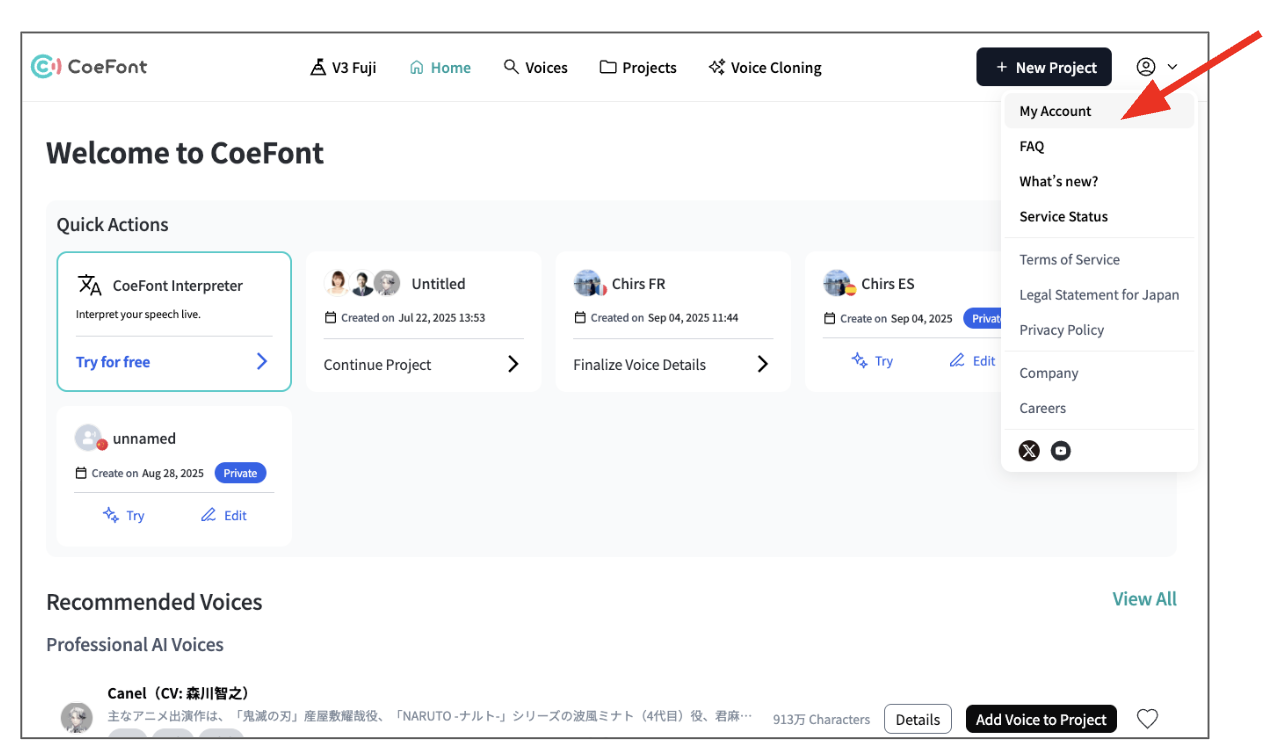The height and width of the screenshot is (756, 1276).
Task: Click 913万 Characters count text
Action: coord(821,719)
